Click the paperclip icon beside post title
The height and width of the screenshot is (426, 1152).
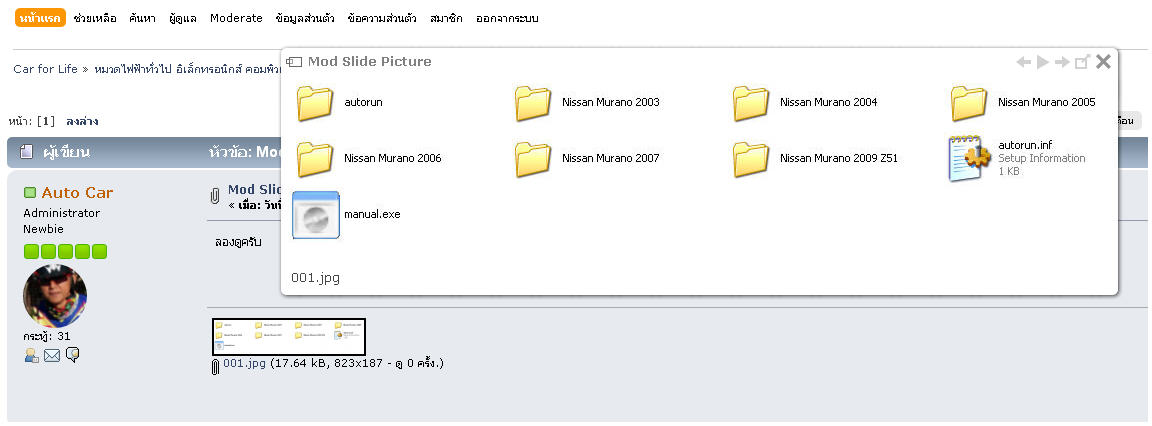click(x=215, y=196)
